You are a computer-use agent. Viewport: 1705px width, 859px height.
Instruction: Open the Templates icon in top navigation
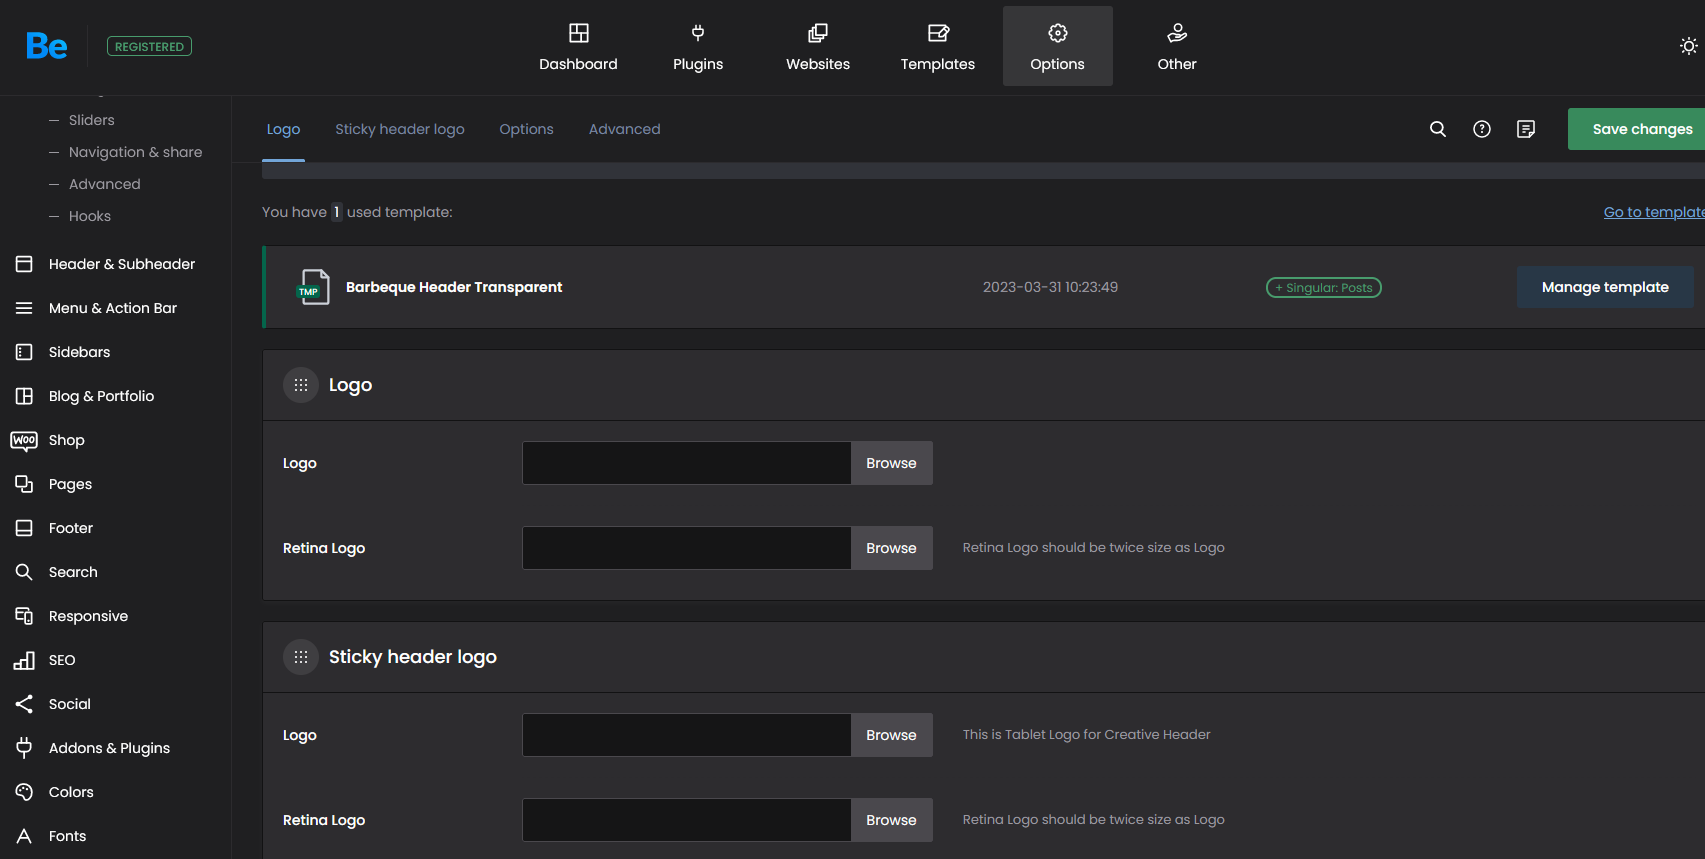[938, 33]
